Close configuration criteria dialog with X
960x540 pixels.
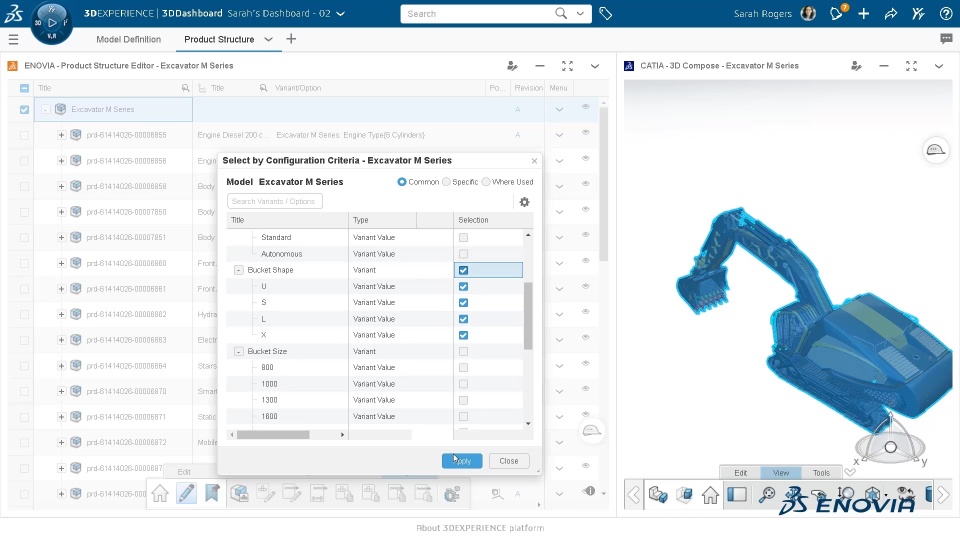coord(534,160)
